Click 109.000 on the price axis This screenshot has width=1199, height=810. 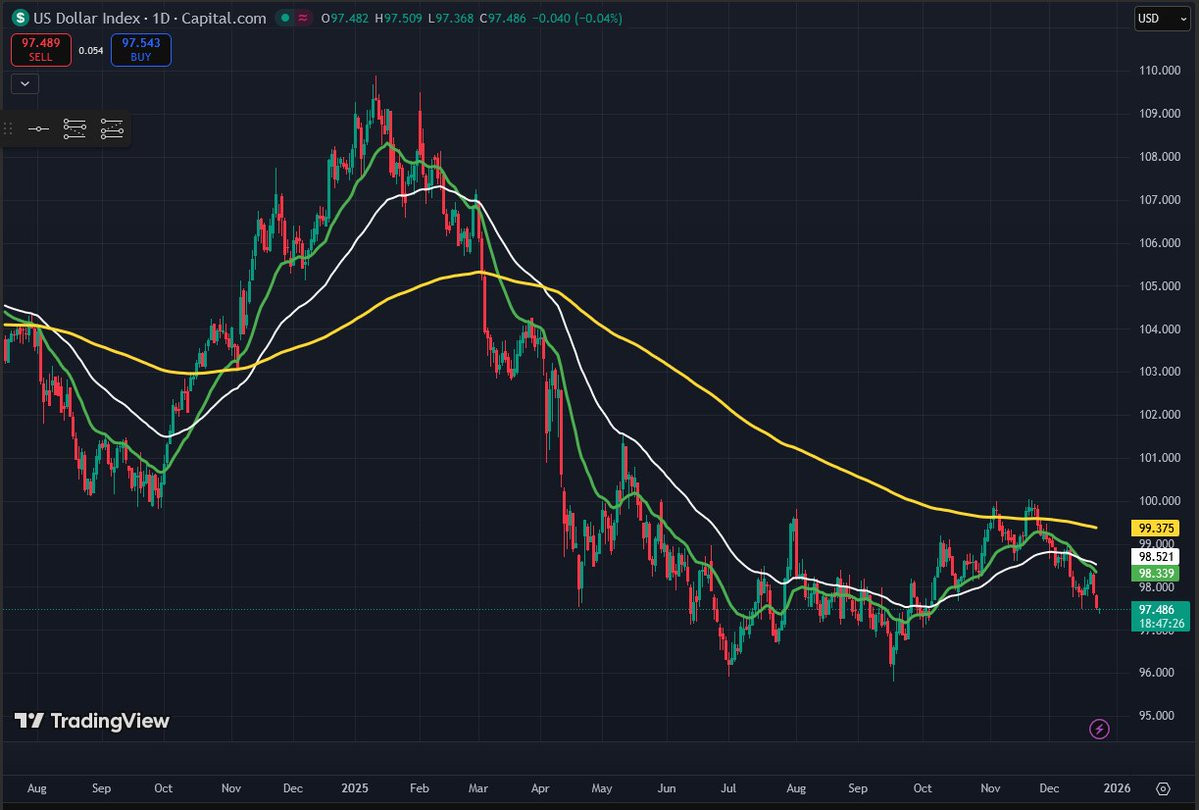click(1159, 113)
